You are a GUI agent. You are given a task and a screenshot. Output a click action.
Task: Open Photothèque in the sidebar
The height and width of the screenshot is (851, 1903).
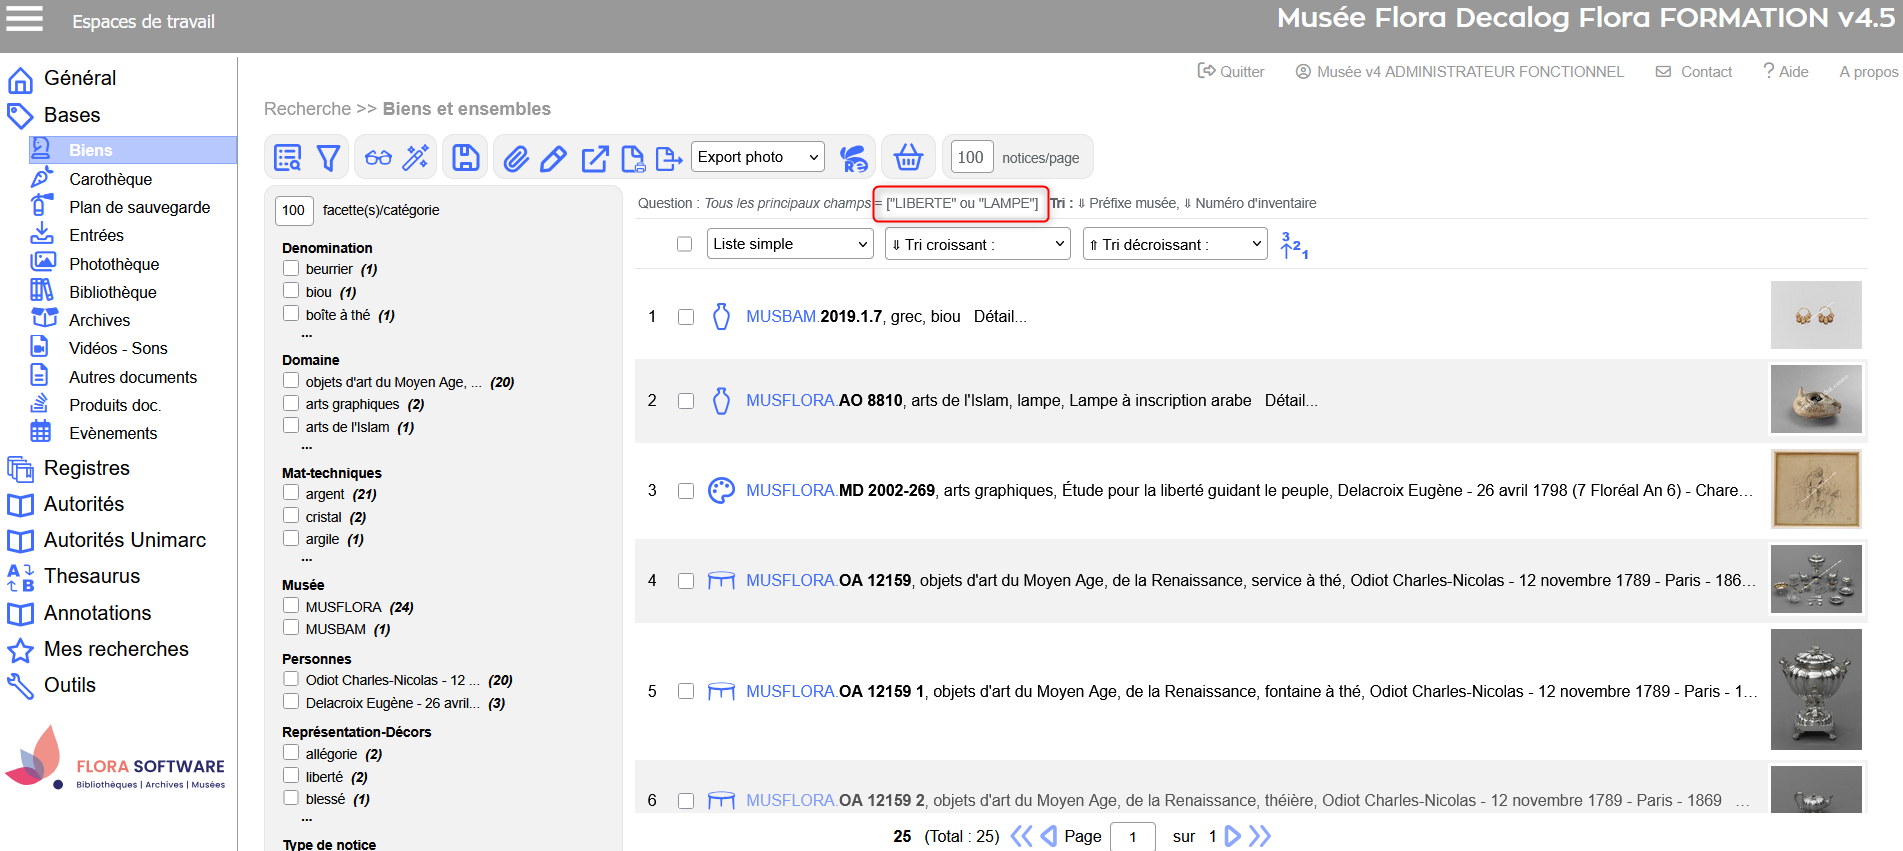point(114,264)
